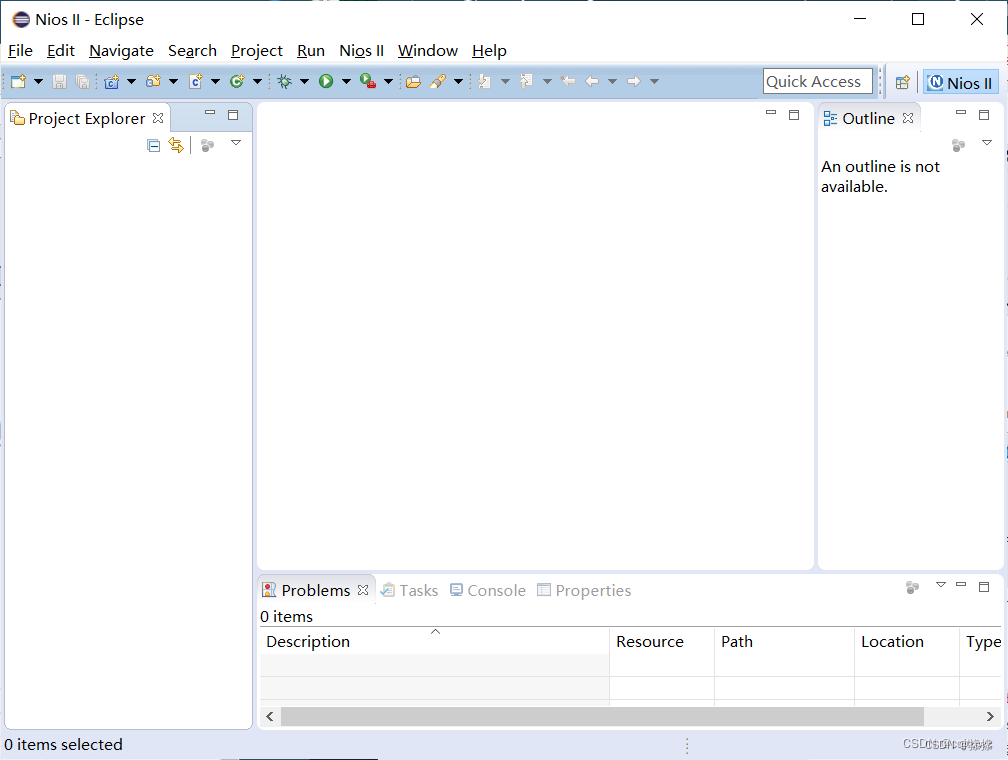Screen dimensions: 1008x760
Task: Maximize the Project Explorer panel
Action: [233, 115]
